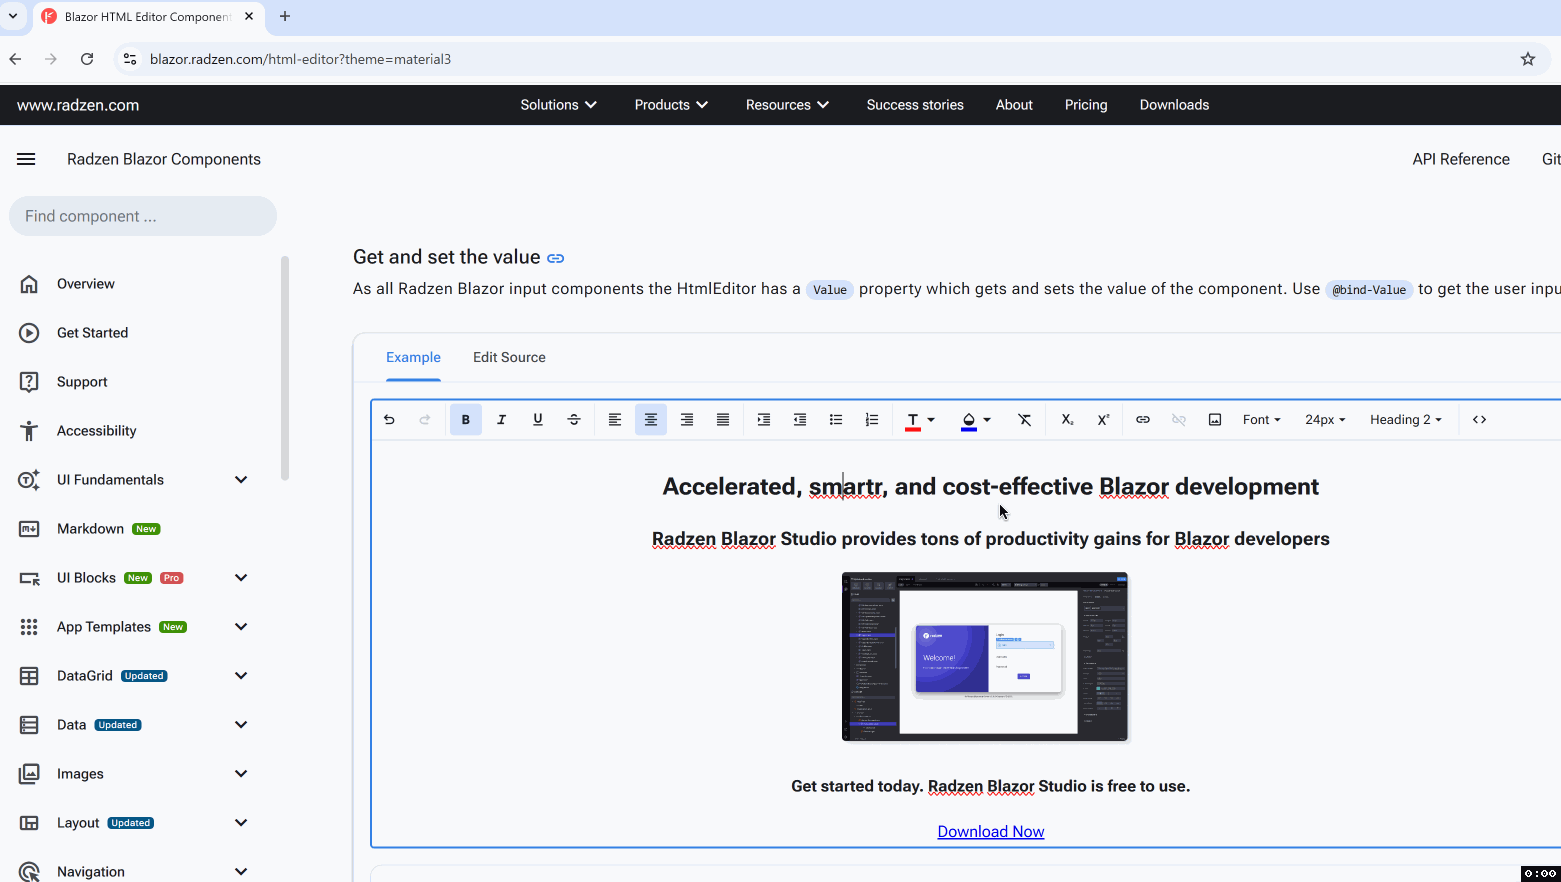Viewport: 1561px width, 882px height.
Task: Open the Heading 2 format dropdown
Action: click(1406, 420)
